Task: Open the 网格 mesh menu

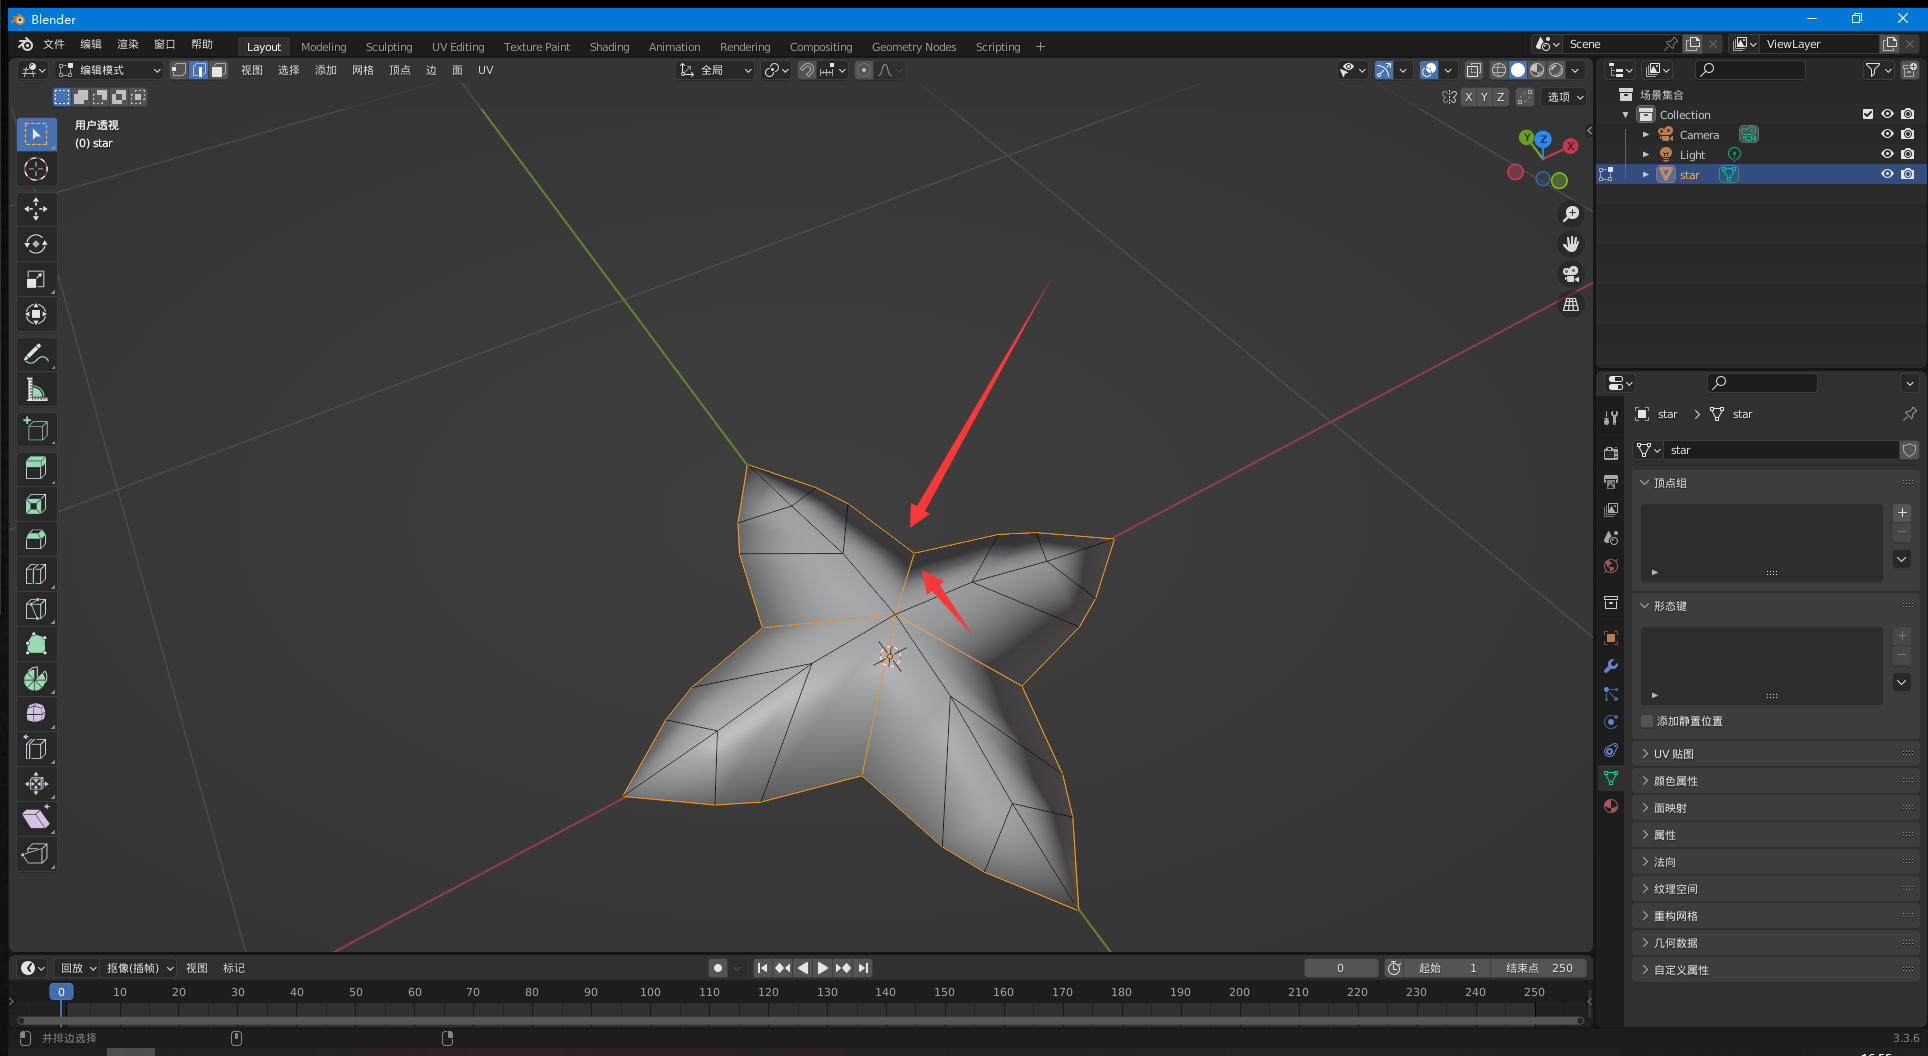Action: (362, 70)
